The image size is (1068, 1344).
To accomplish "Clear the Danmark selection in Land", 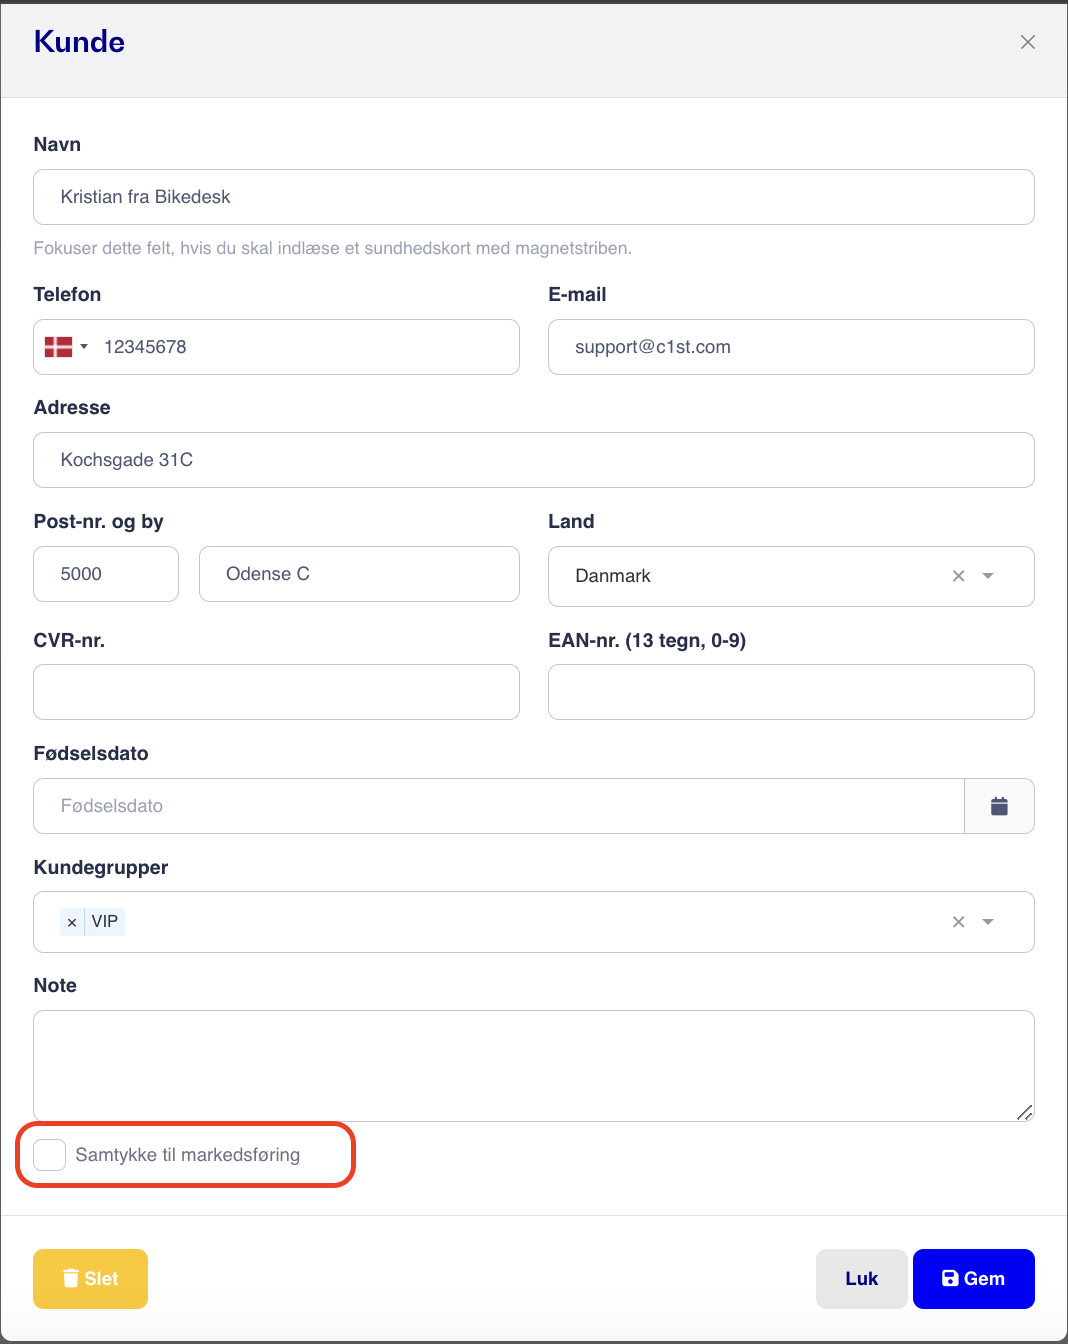I will [x=958, y=576].
